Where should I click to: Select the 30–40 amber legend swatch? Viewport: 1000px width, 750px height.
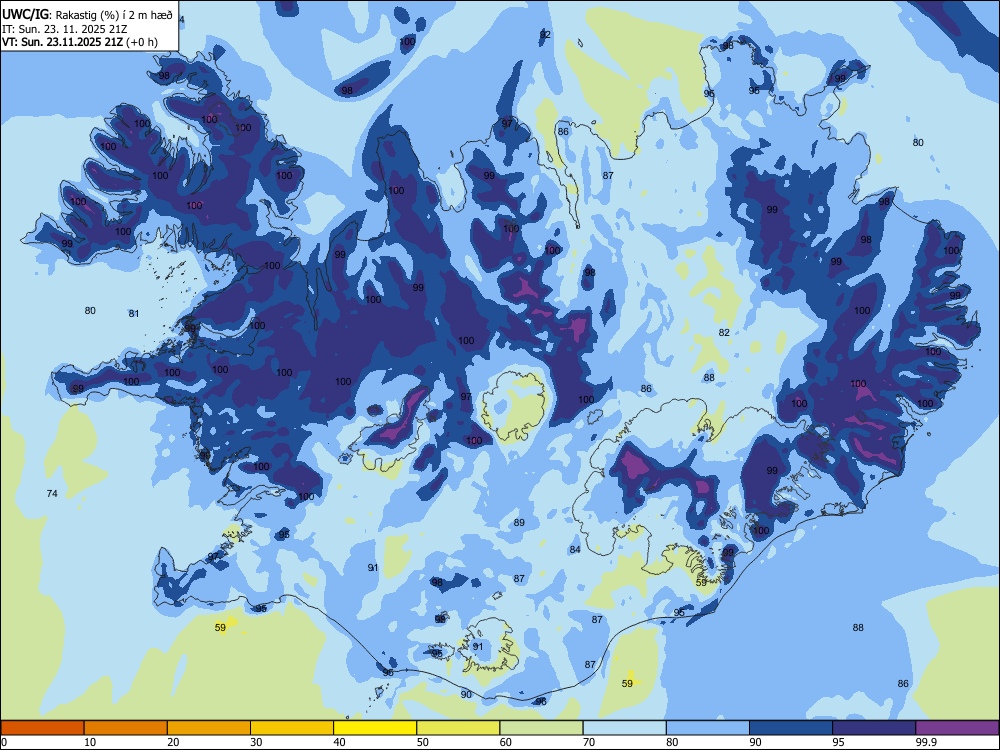click(x=292, y=728)
